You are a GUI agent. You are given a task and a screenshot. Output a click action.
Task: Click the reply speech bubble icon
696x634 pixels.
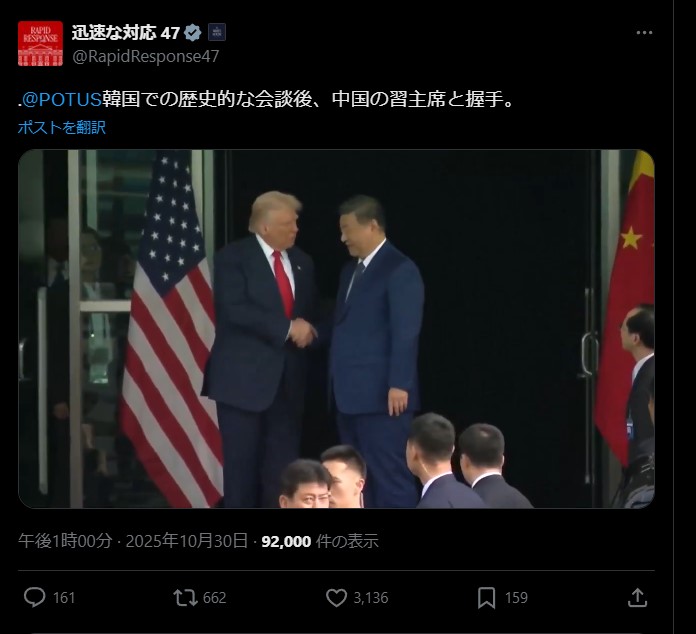click(34, 597)
